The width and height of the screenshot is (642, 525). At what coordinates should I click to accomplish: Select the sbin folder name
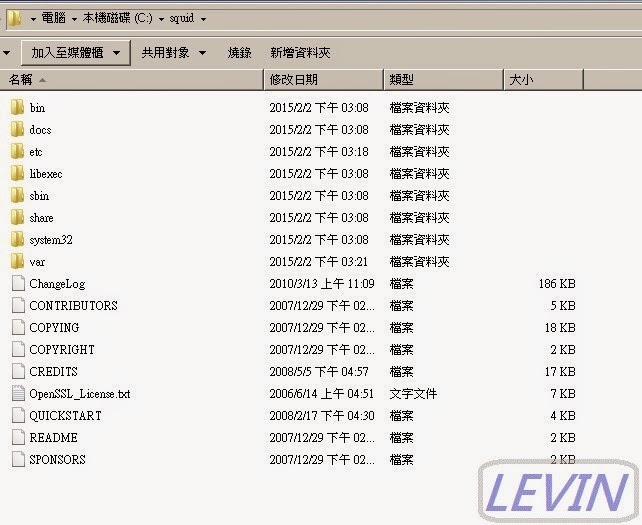click(x=39, y=196)
